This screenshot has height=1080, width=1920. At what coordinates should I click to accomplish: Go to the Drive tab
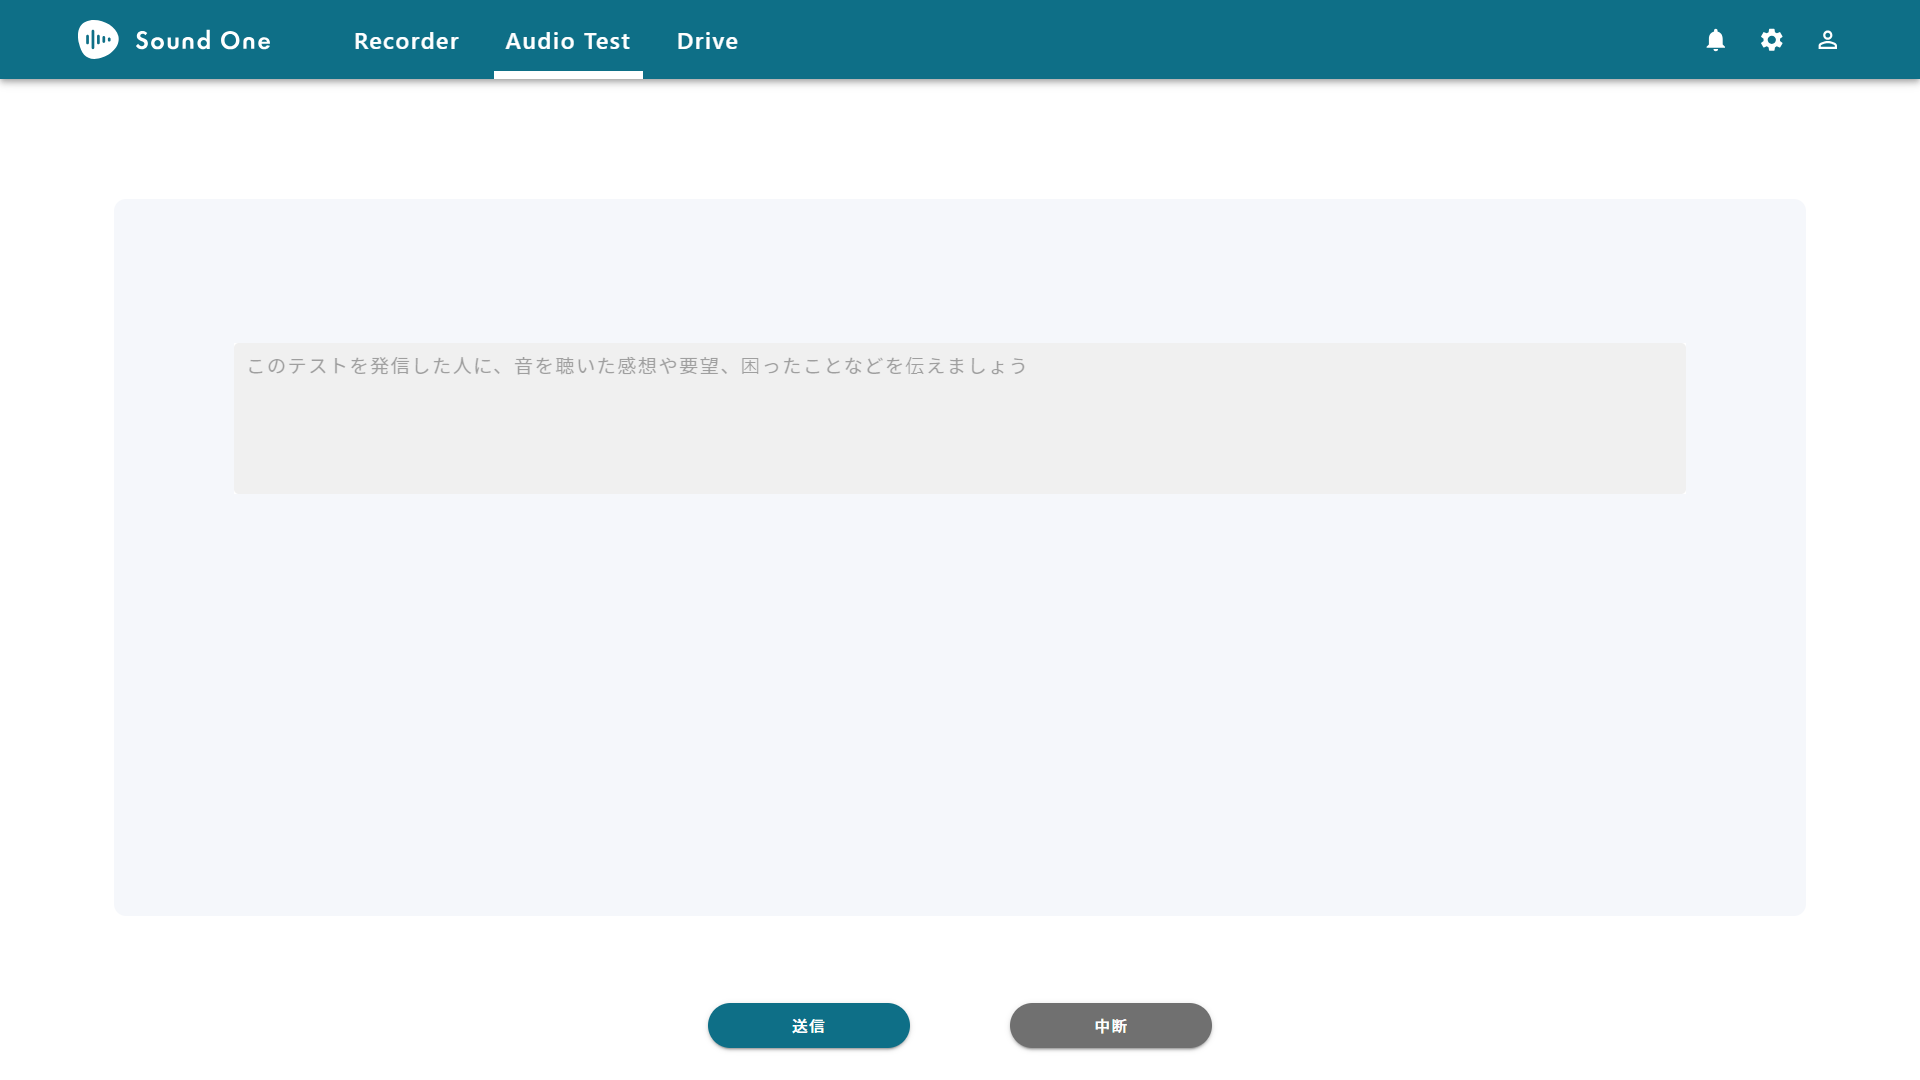point(708,41)
